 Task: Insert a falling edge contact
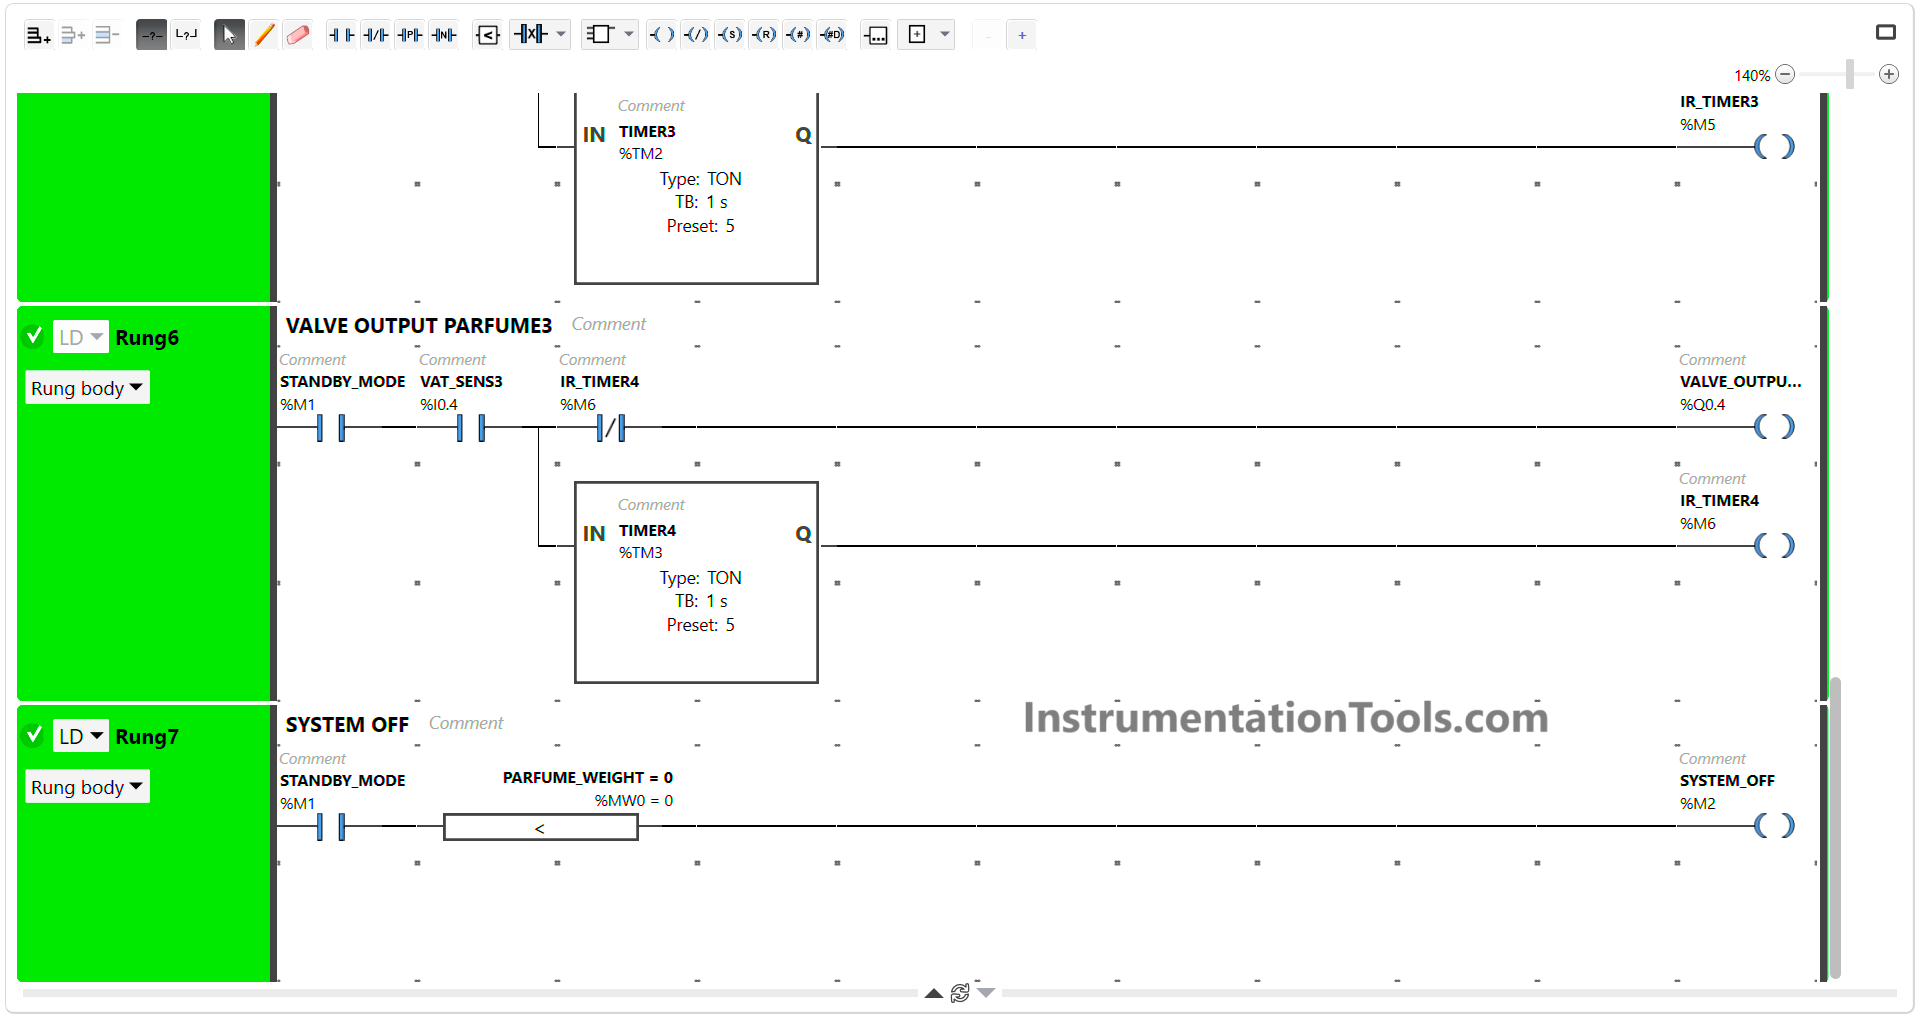point(444,35)
